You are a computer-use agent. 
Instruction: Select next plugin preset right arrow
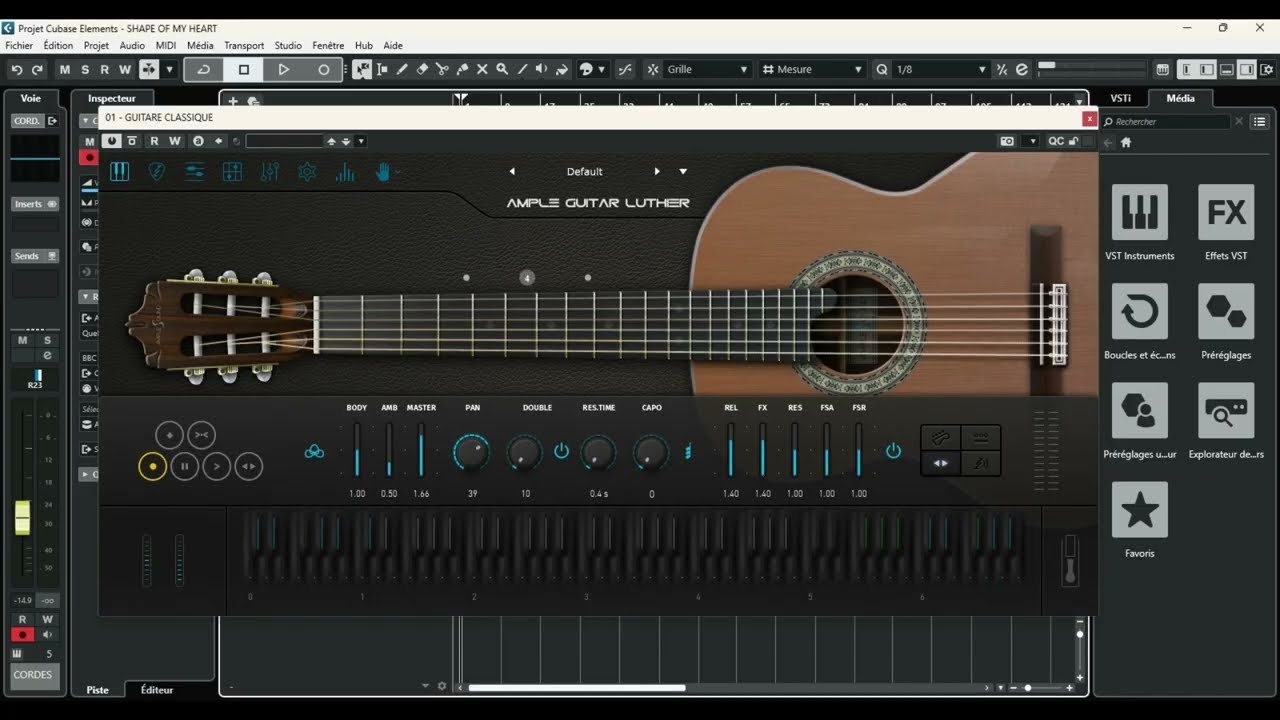pos(657,172)
